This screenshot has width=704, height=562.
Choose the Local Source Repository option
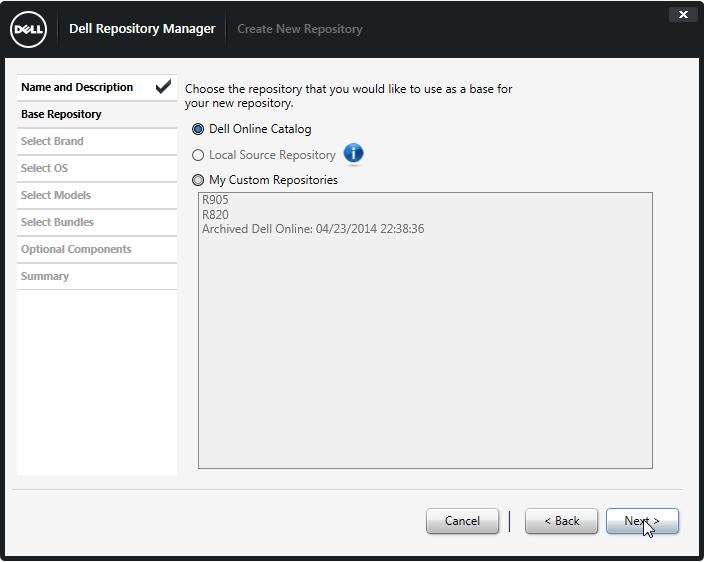click(x=198, y=155)
